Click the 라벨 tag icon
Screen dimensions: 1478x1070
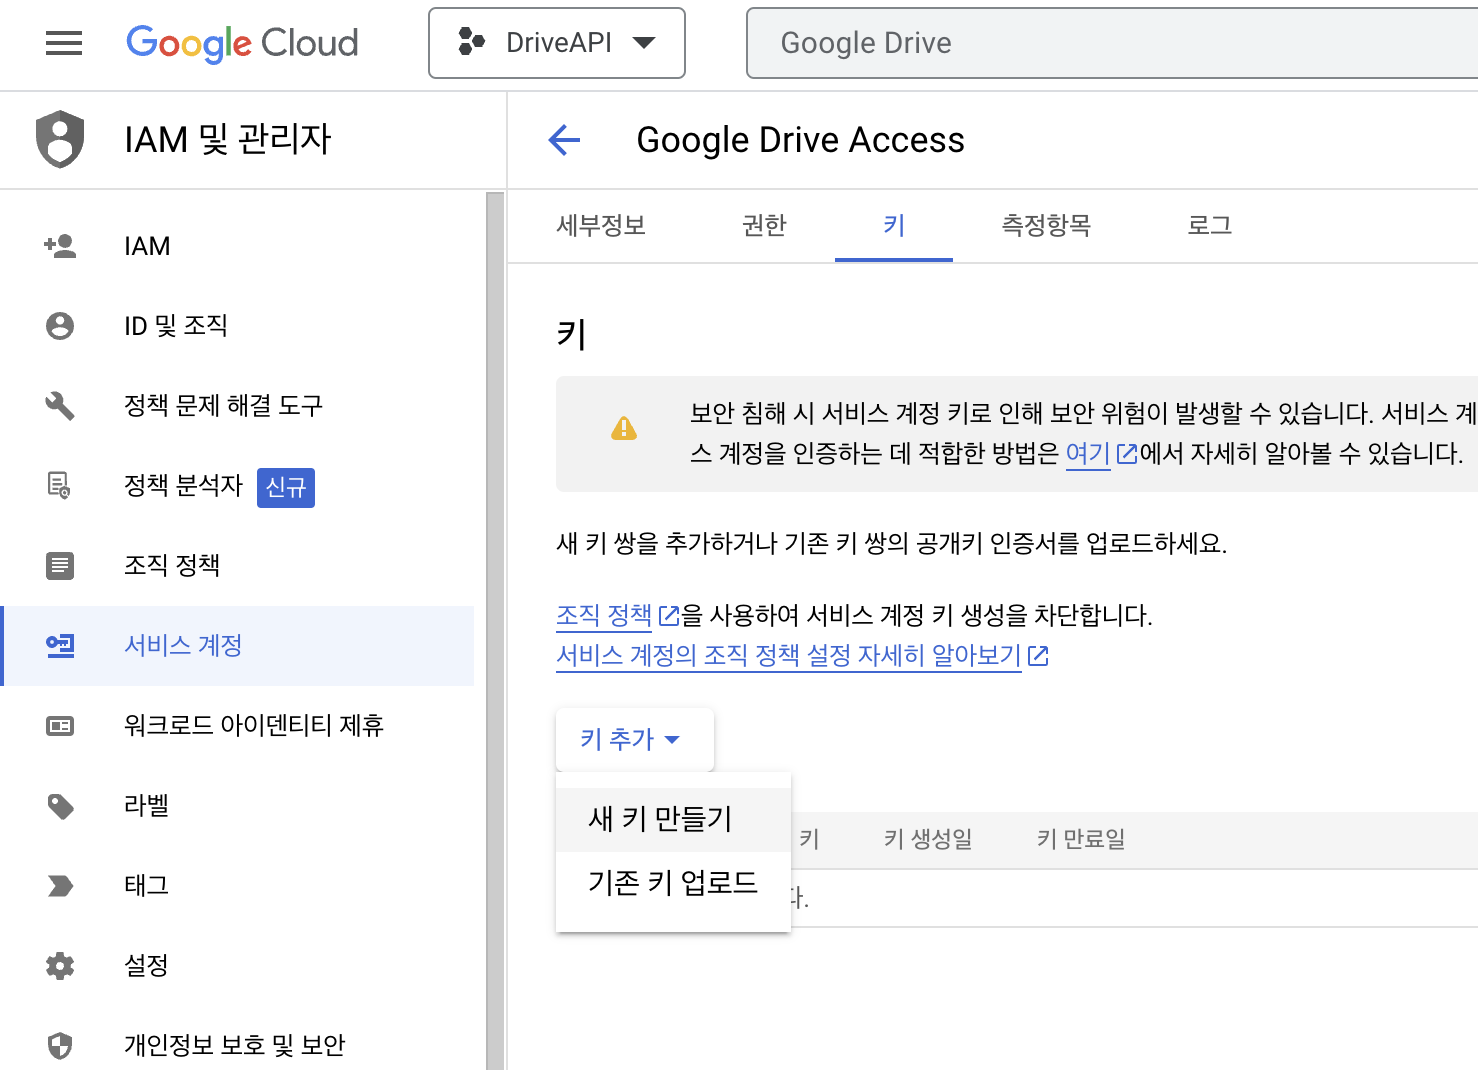(x=60, y=806)
